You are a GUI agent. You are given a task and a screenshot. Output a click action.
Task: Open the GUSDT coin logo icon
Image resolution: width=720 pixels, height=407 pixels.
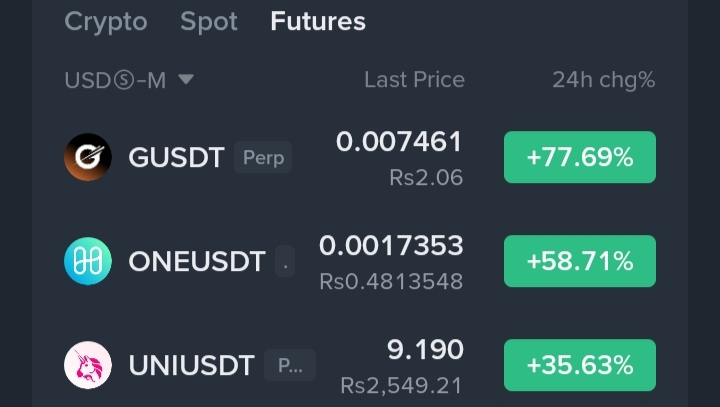[x=88, y=157]
